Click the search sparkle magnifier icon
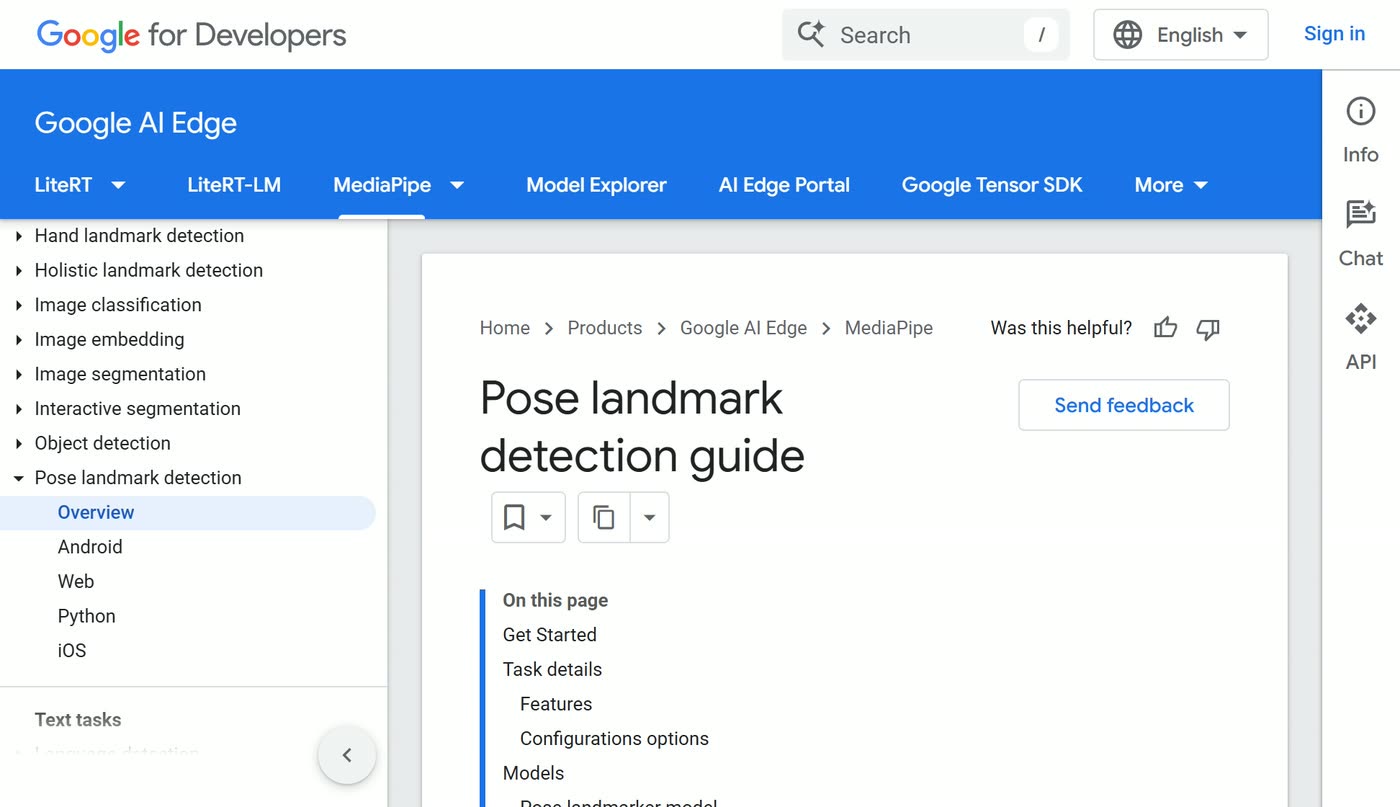This screenshot has width=1400, height=807. (811, 35)
